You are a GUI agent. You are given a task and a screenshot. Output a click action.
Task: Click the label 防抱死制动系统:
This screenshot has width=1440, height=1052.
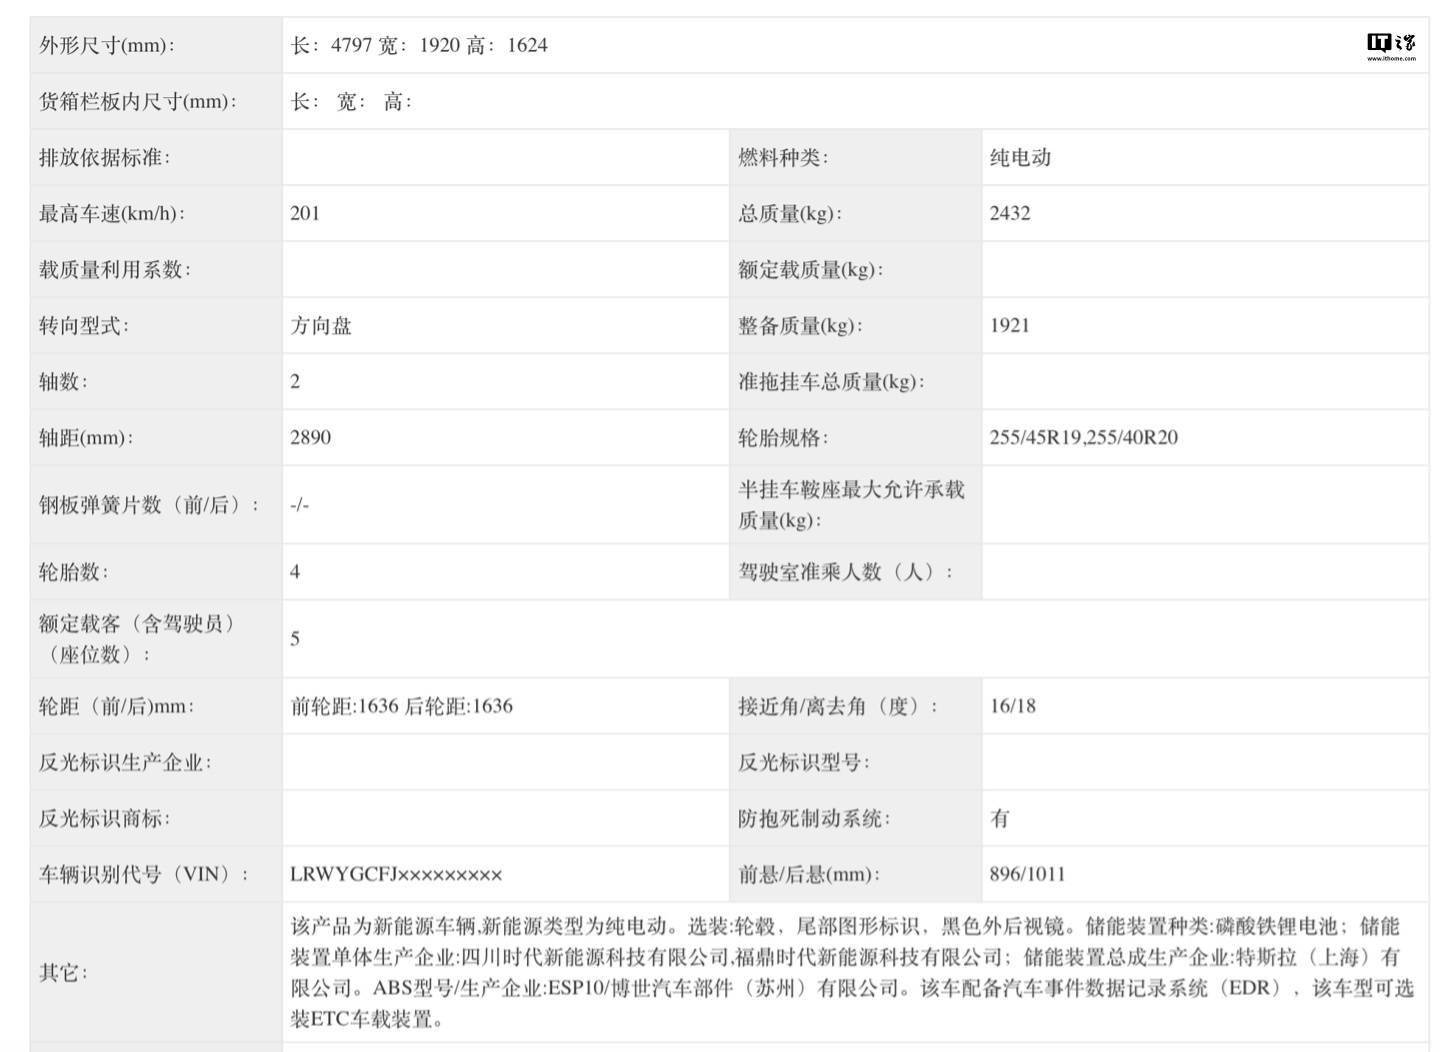click(814, 818)
